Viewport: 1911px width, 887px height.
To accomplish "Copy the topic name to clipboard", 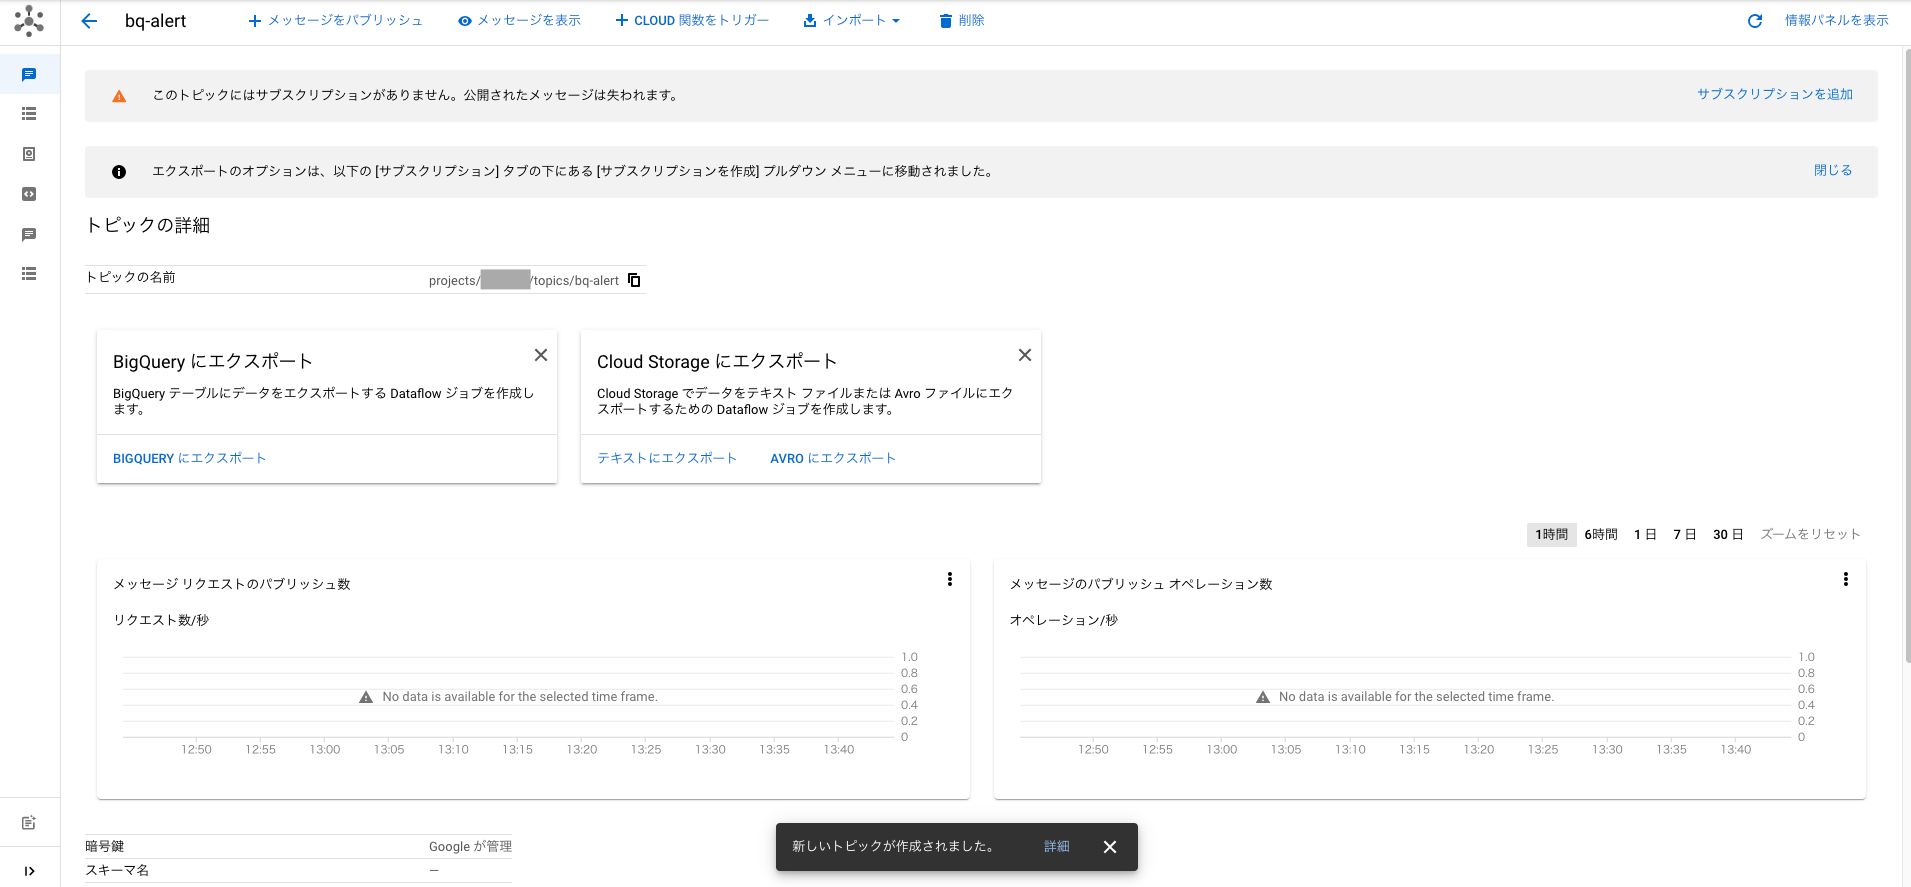I will 634,280.
